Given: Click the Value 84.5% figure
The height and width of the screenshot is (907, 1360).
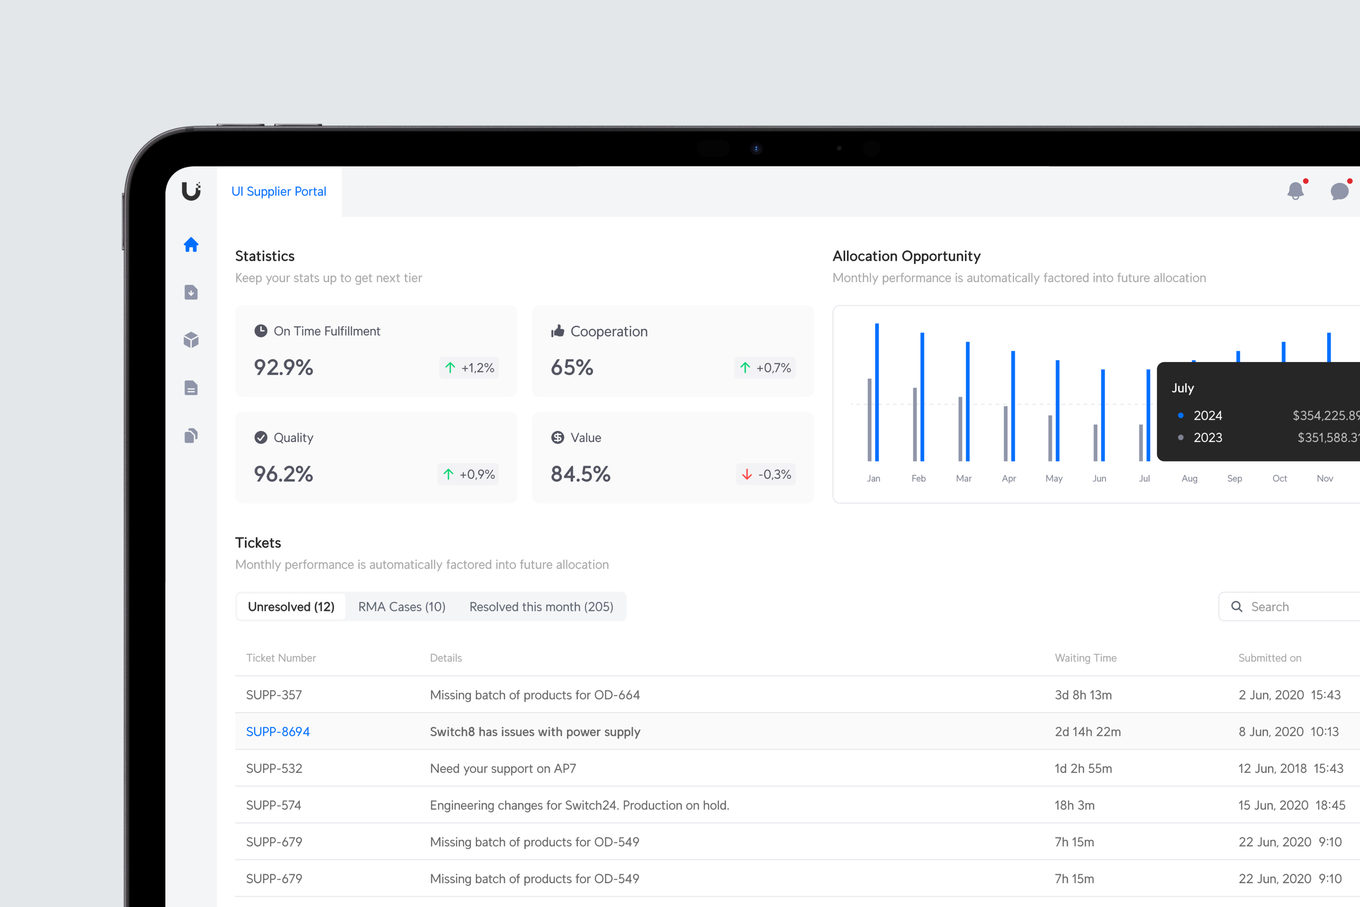Looking at the screenshot, I should point(580,474).
